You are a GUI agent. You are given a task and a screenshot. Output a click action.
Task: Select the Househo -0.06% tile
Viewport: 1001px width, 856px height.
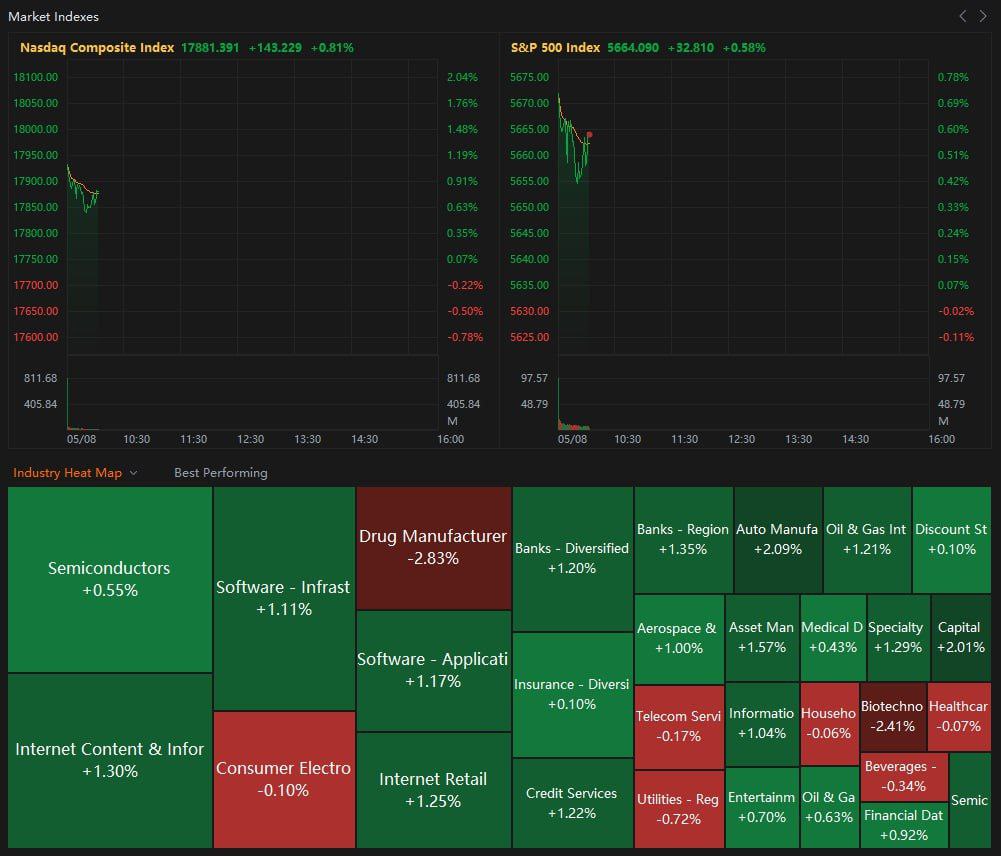[829, 724]
